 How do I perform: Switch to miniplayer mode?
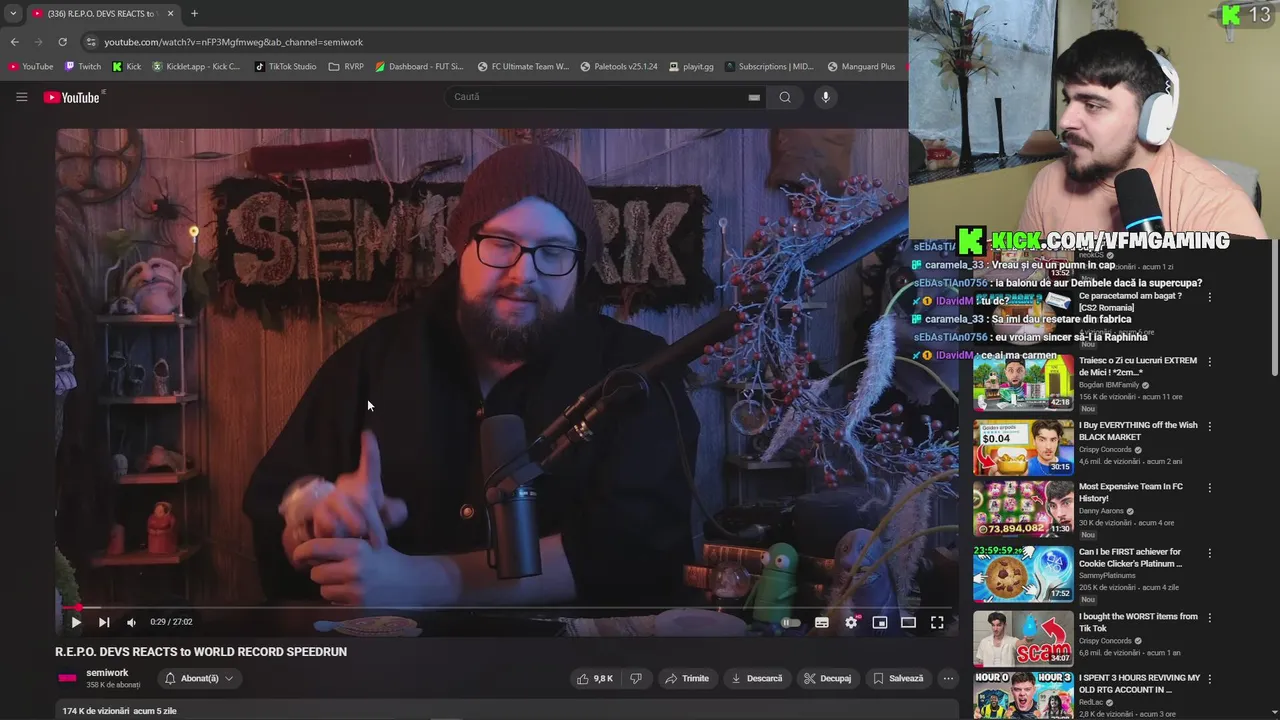click(880, 622)
